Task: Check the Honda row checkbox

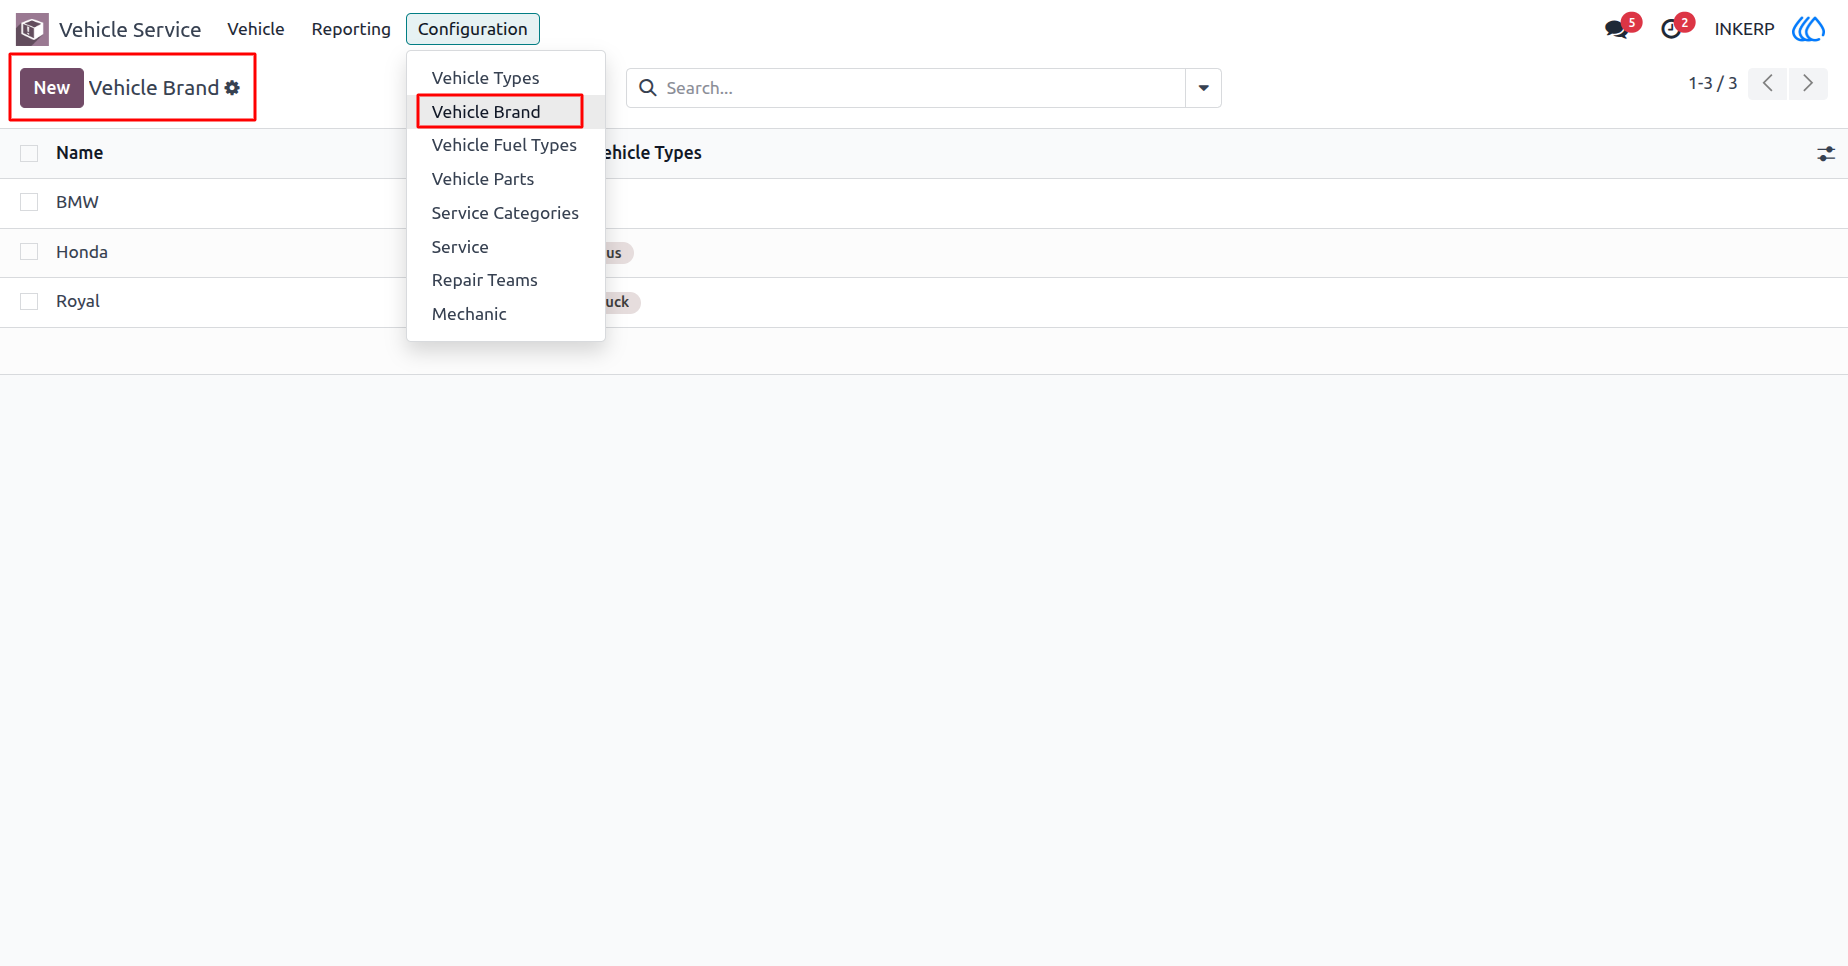Action: click(29, 252)
